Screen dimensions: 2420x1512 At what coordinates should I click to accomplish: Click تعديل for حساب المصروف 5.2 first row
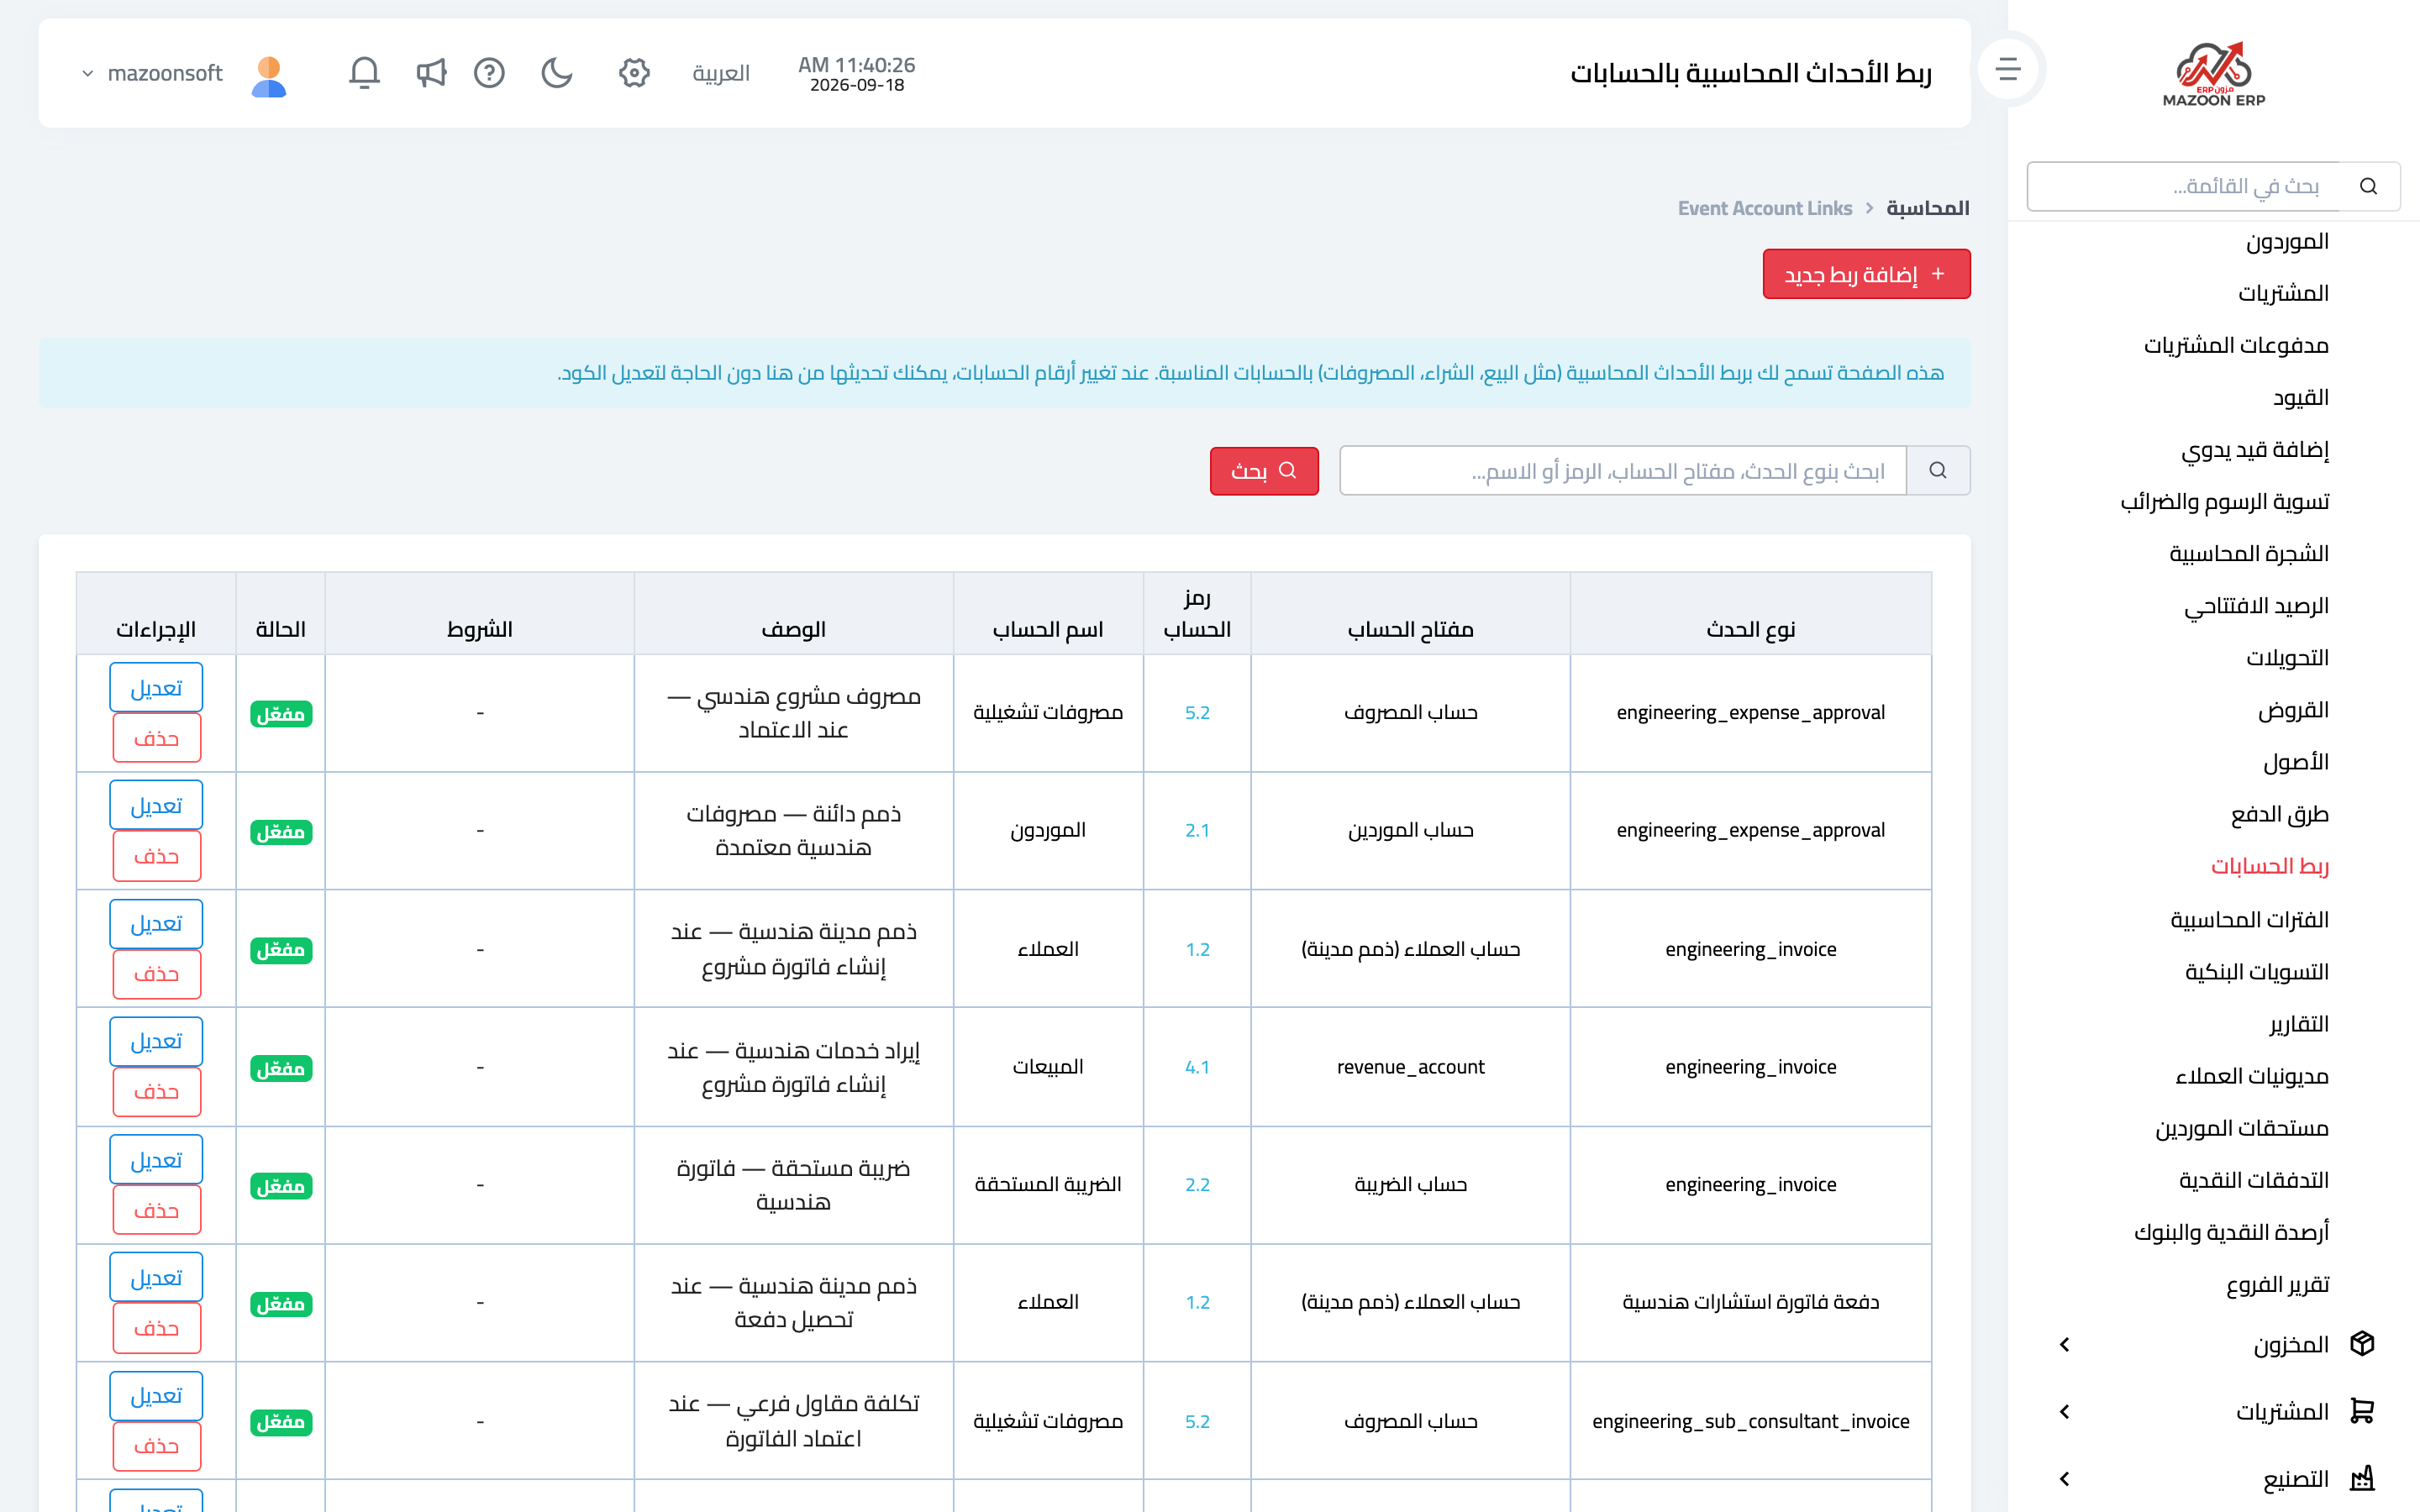pyautogui.click(x=156, y=688)
